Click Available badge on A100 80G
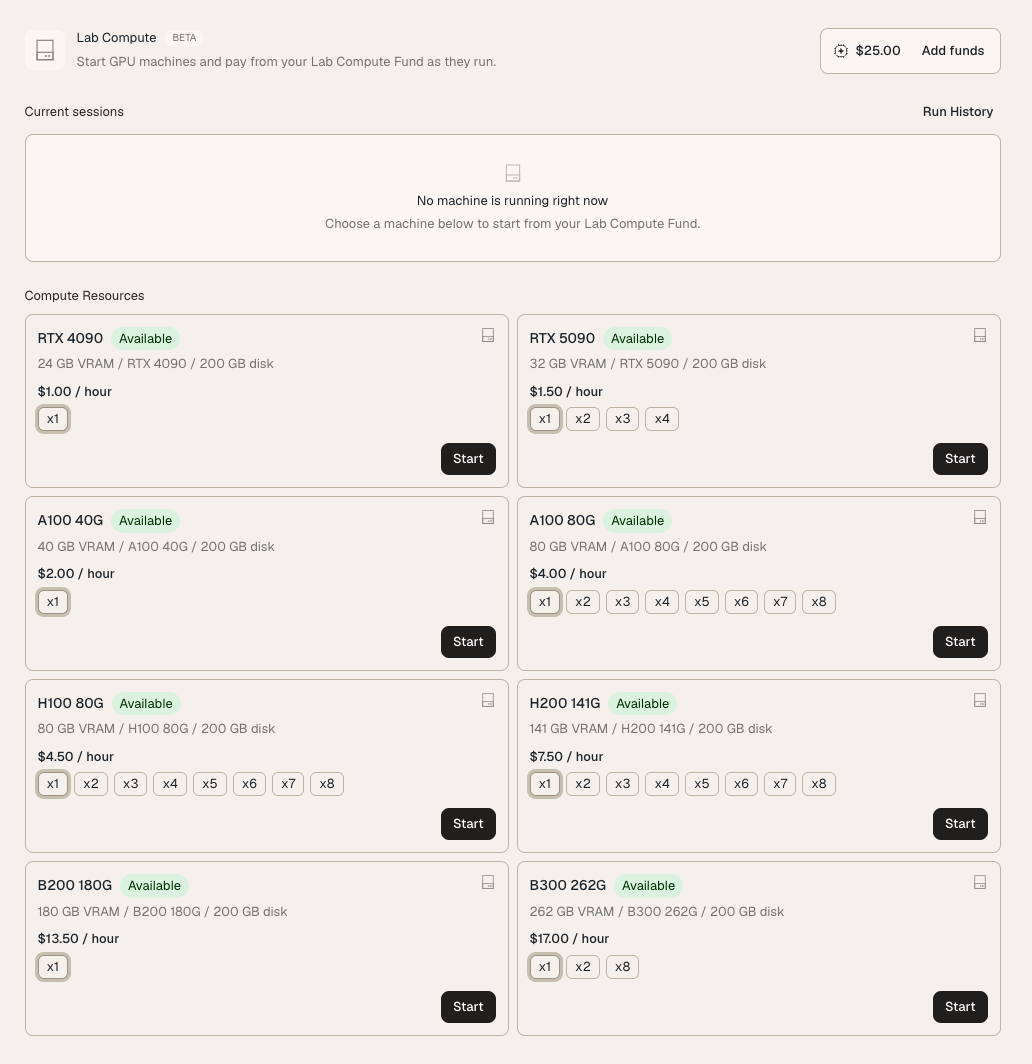This screenshot has width=1032, height=1064. [637, 520]
